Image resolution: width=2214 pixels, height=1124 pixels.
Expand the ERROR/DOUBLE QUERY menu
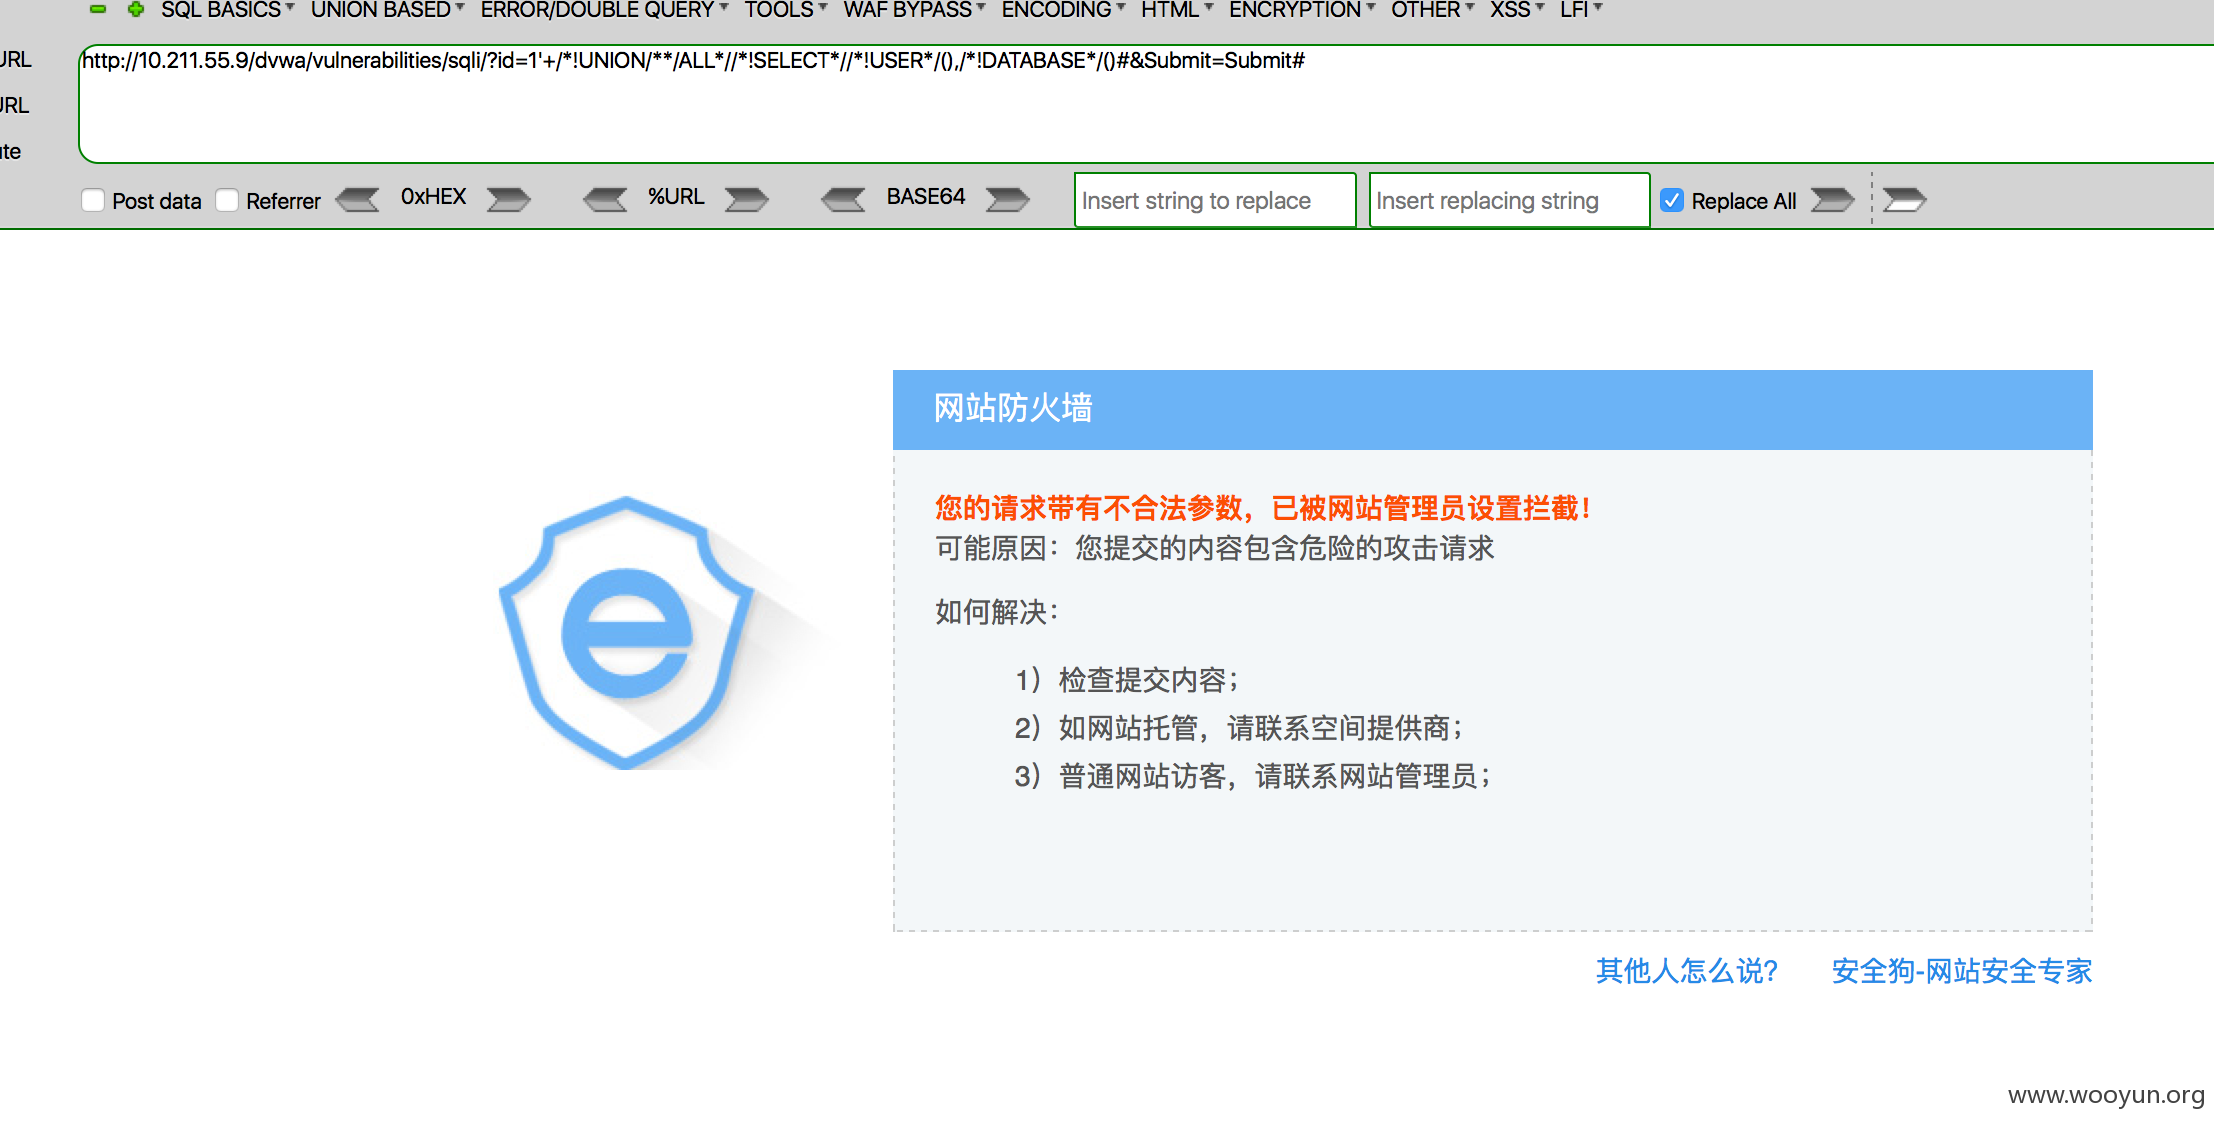click(604, 10)
